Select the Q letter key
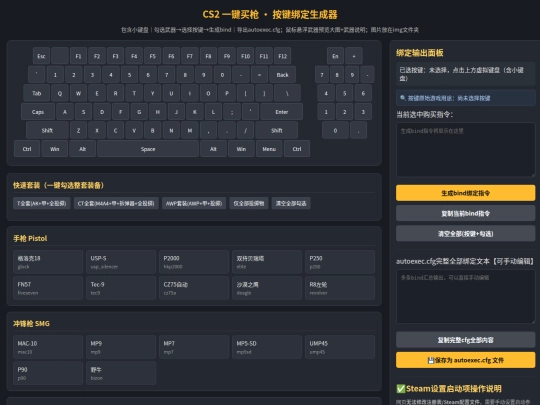The height and width of the screenshot is (405, 540). [60, 93]
